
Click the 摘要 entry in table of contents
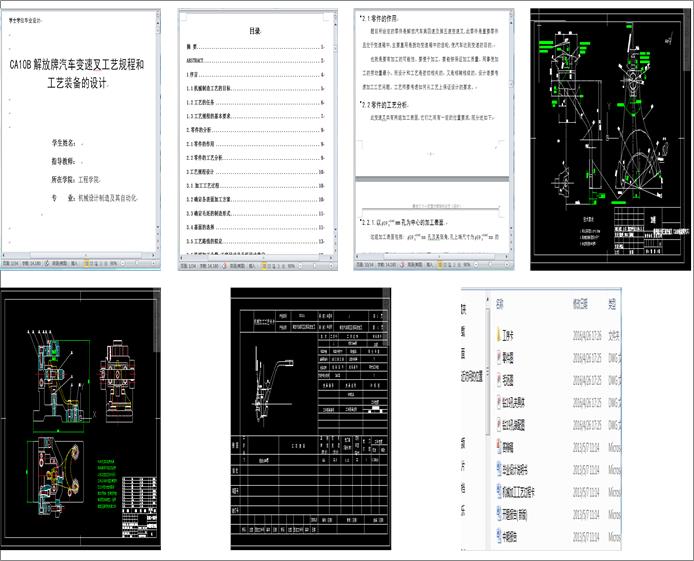click(x=192, y=46)
